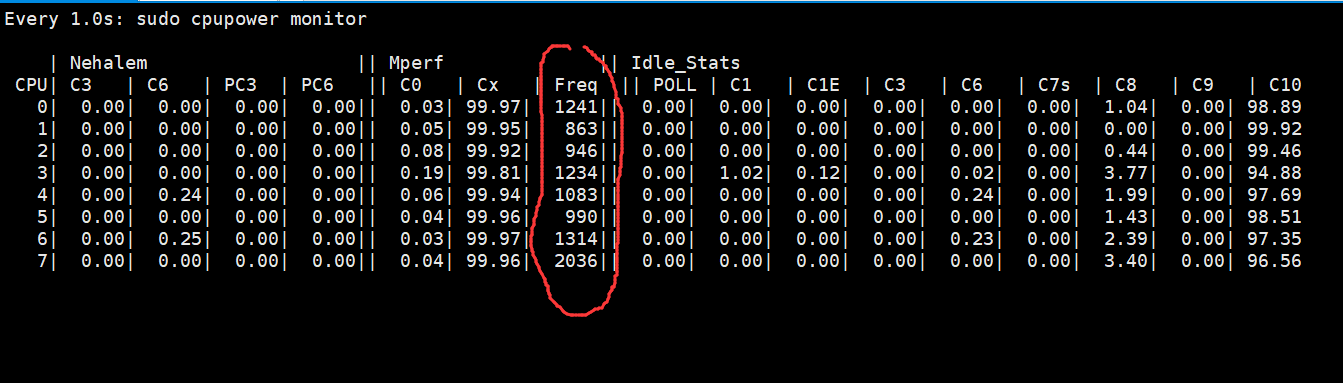Select frequency value 2036
The image size is (1343, 383).
pyautogui.click(x=576, y=260)
